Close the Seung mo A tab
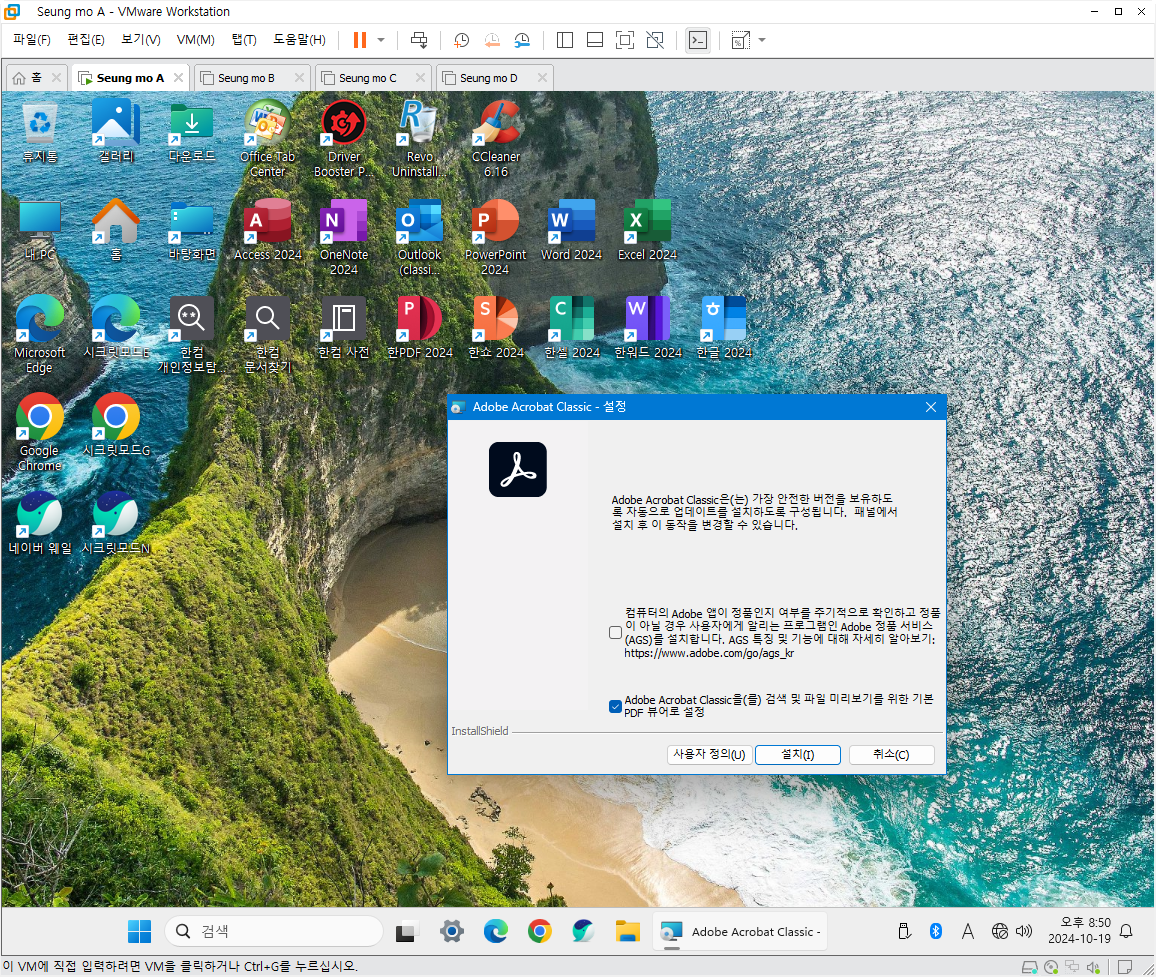Image resolution: width=1156 pixels, height=977 pixels. [178, 77]
